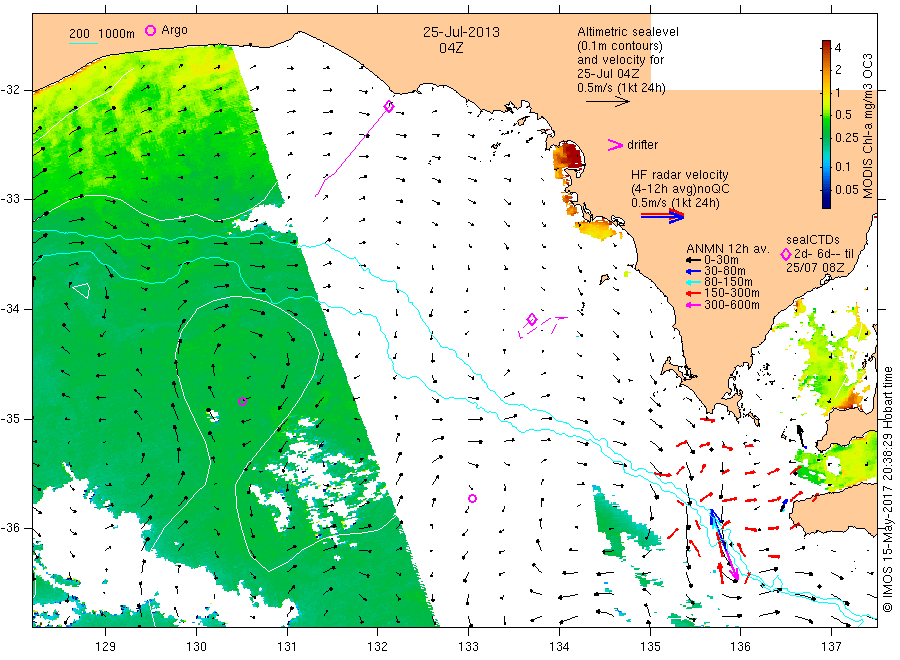The width and height of the screenshot is (900, 660).
Task: Click the sealCTD diamond near 132E on the coast
Action: 389,106
